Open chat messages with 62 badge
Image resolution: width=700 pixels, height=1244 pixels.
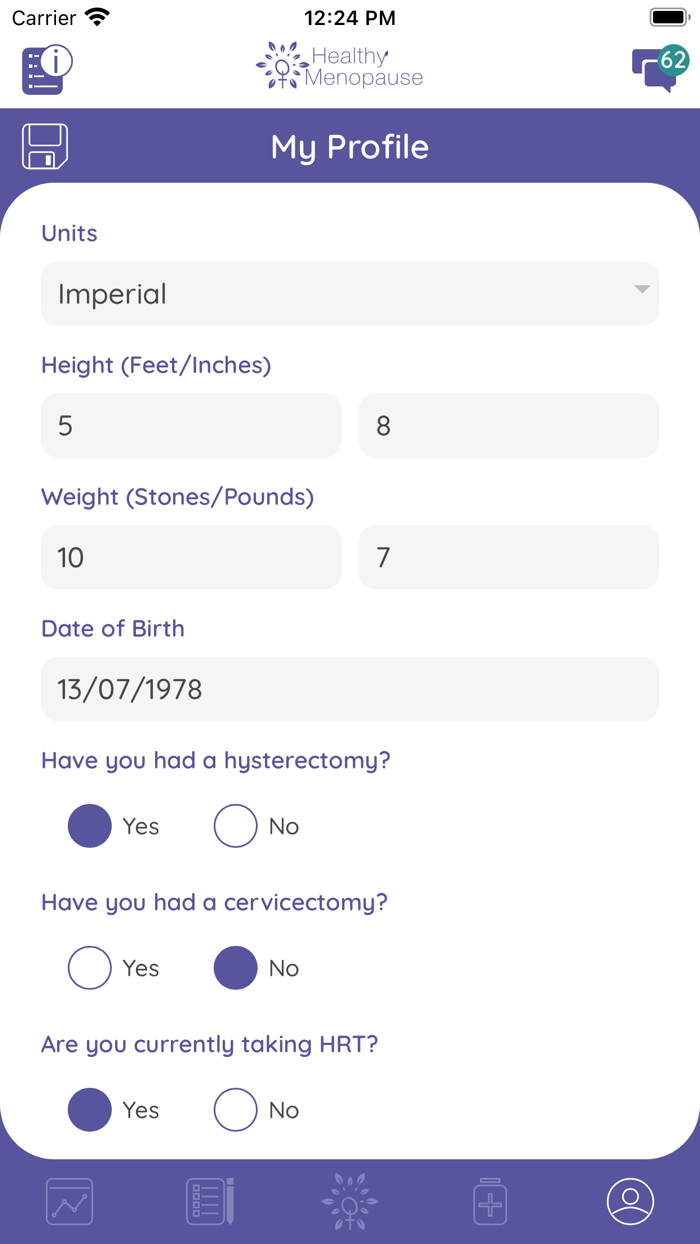point(659,68)
